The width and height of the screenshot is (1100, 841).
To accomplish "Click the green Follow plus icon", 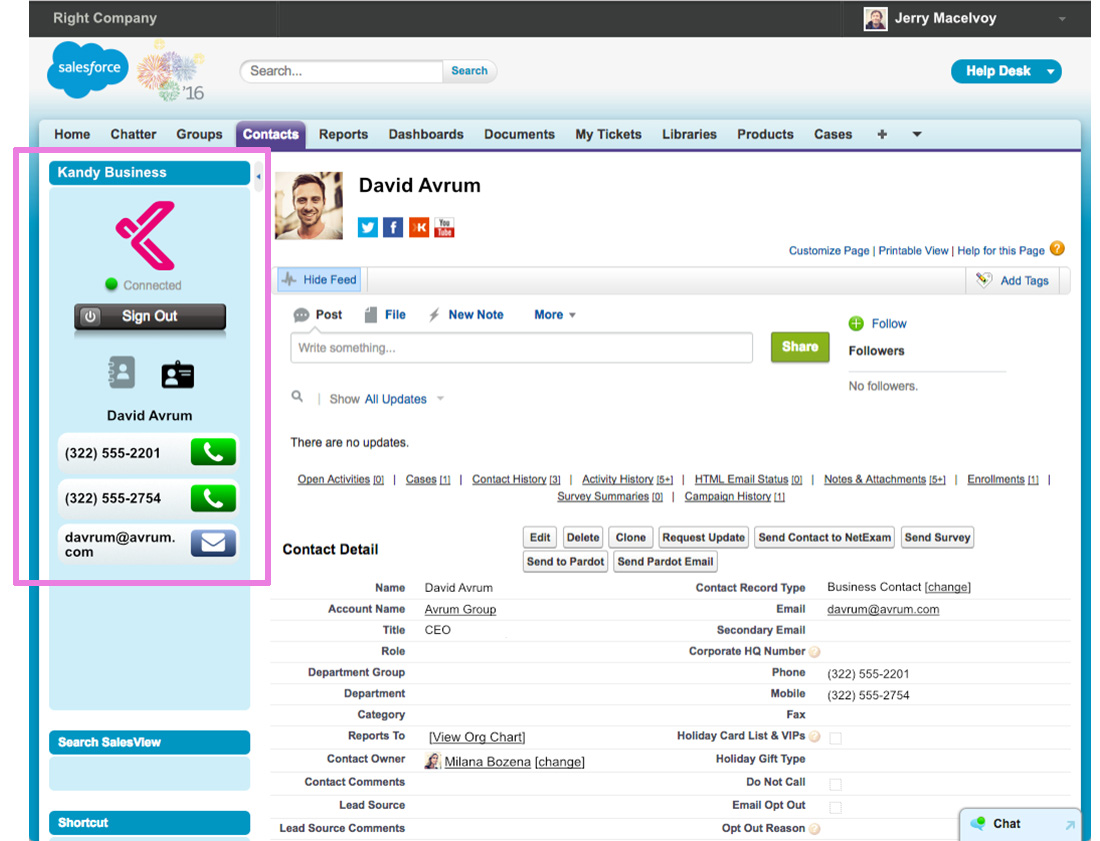I will pyautogui.click(x=856, y=323).
